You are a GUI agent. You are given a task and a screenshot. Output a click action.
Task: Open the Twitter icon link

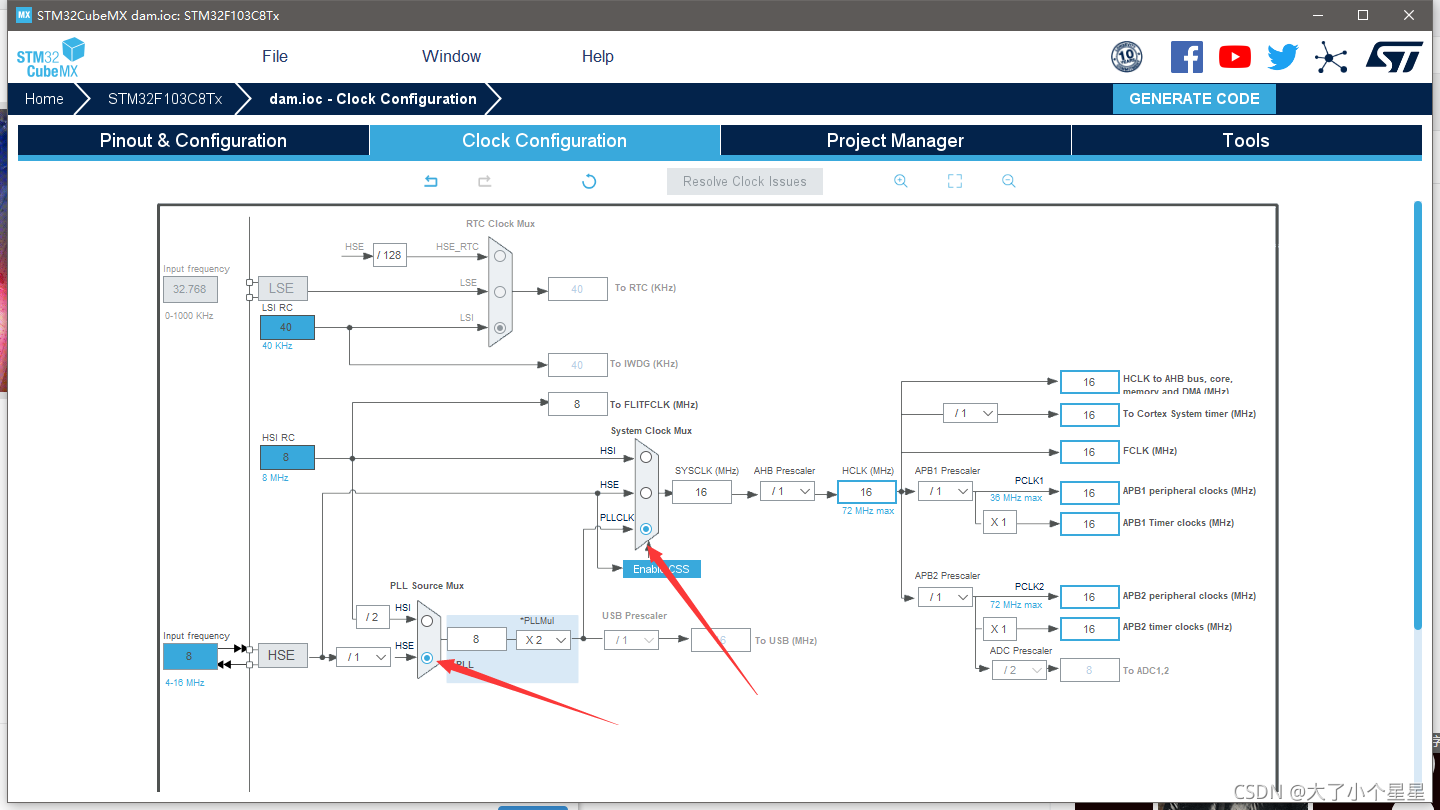pyautogui.click(x=1283, y=57)
